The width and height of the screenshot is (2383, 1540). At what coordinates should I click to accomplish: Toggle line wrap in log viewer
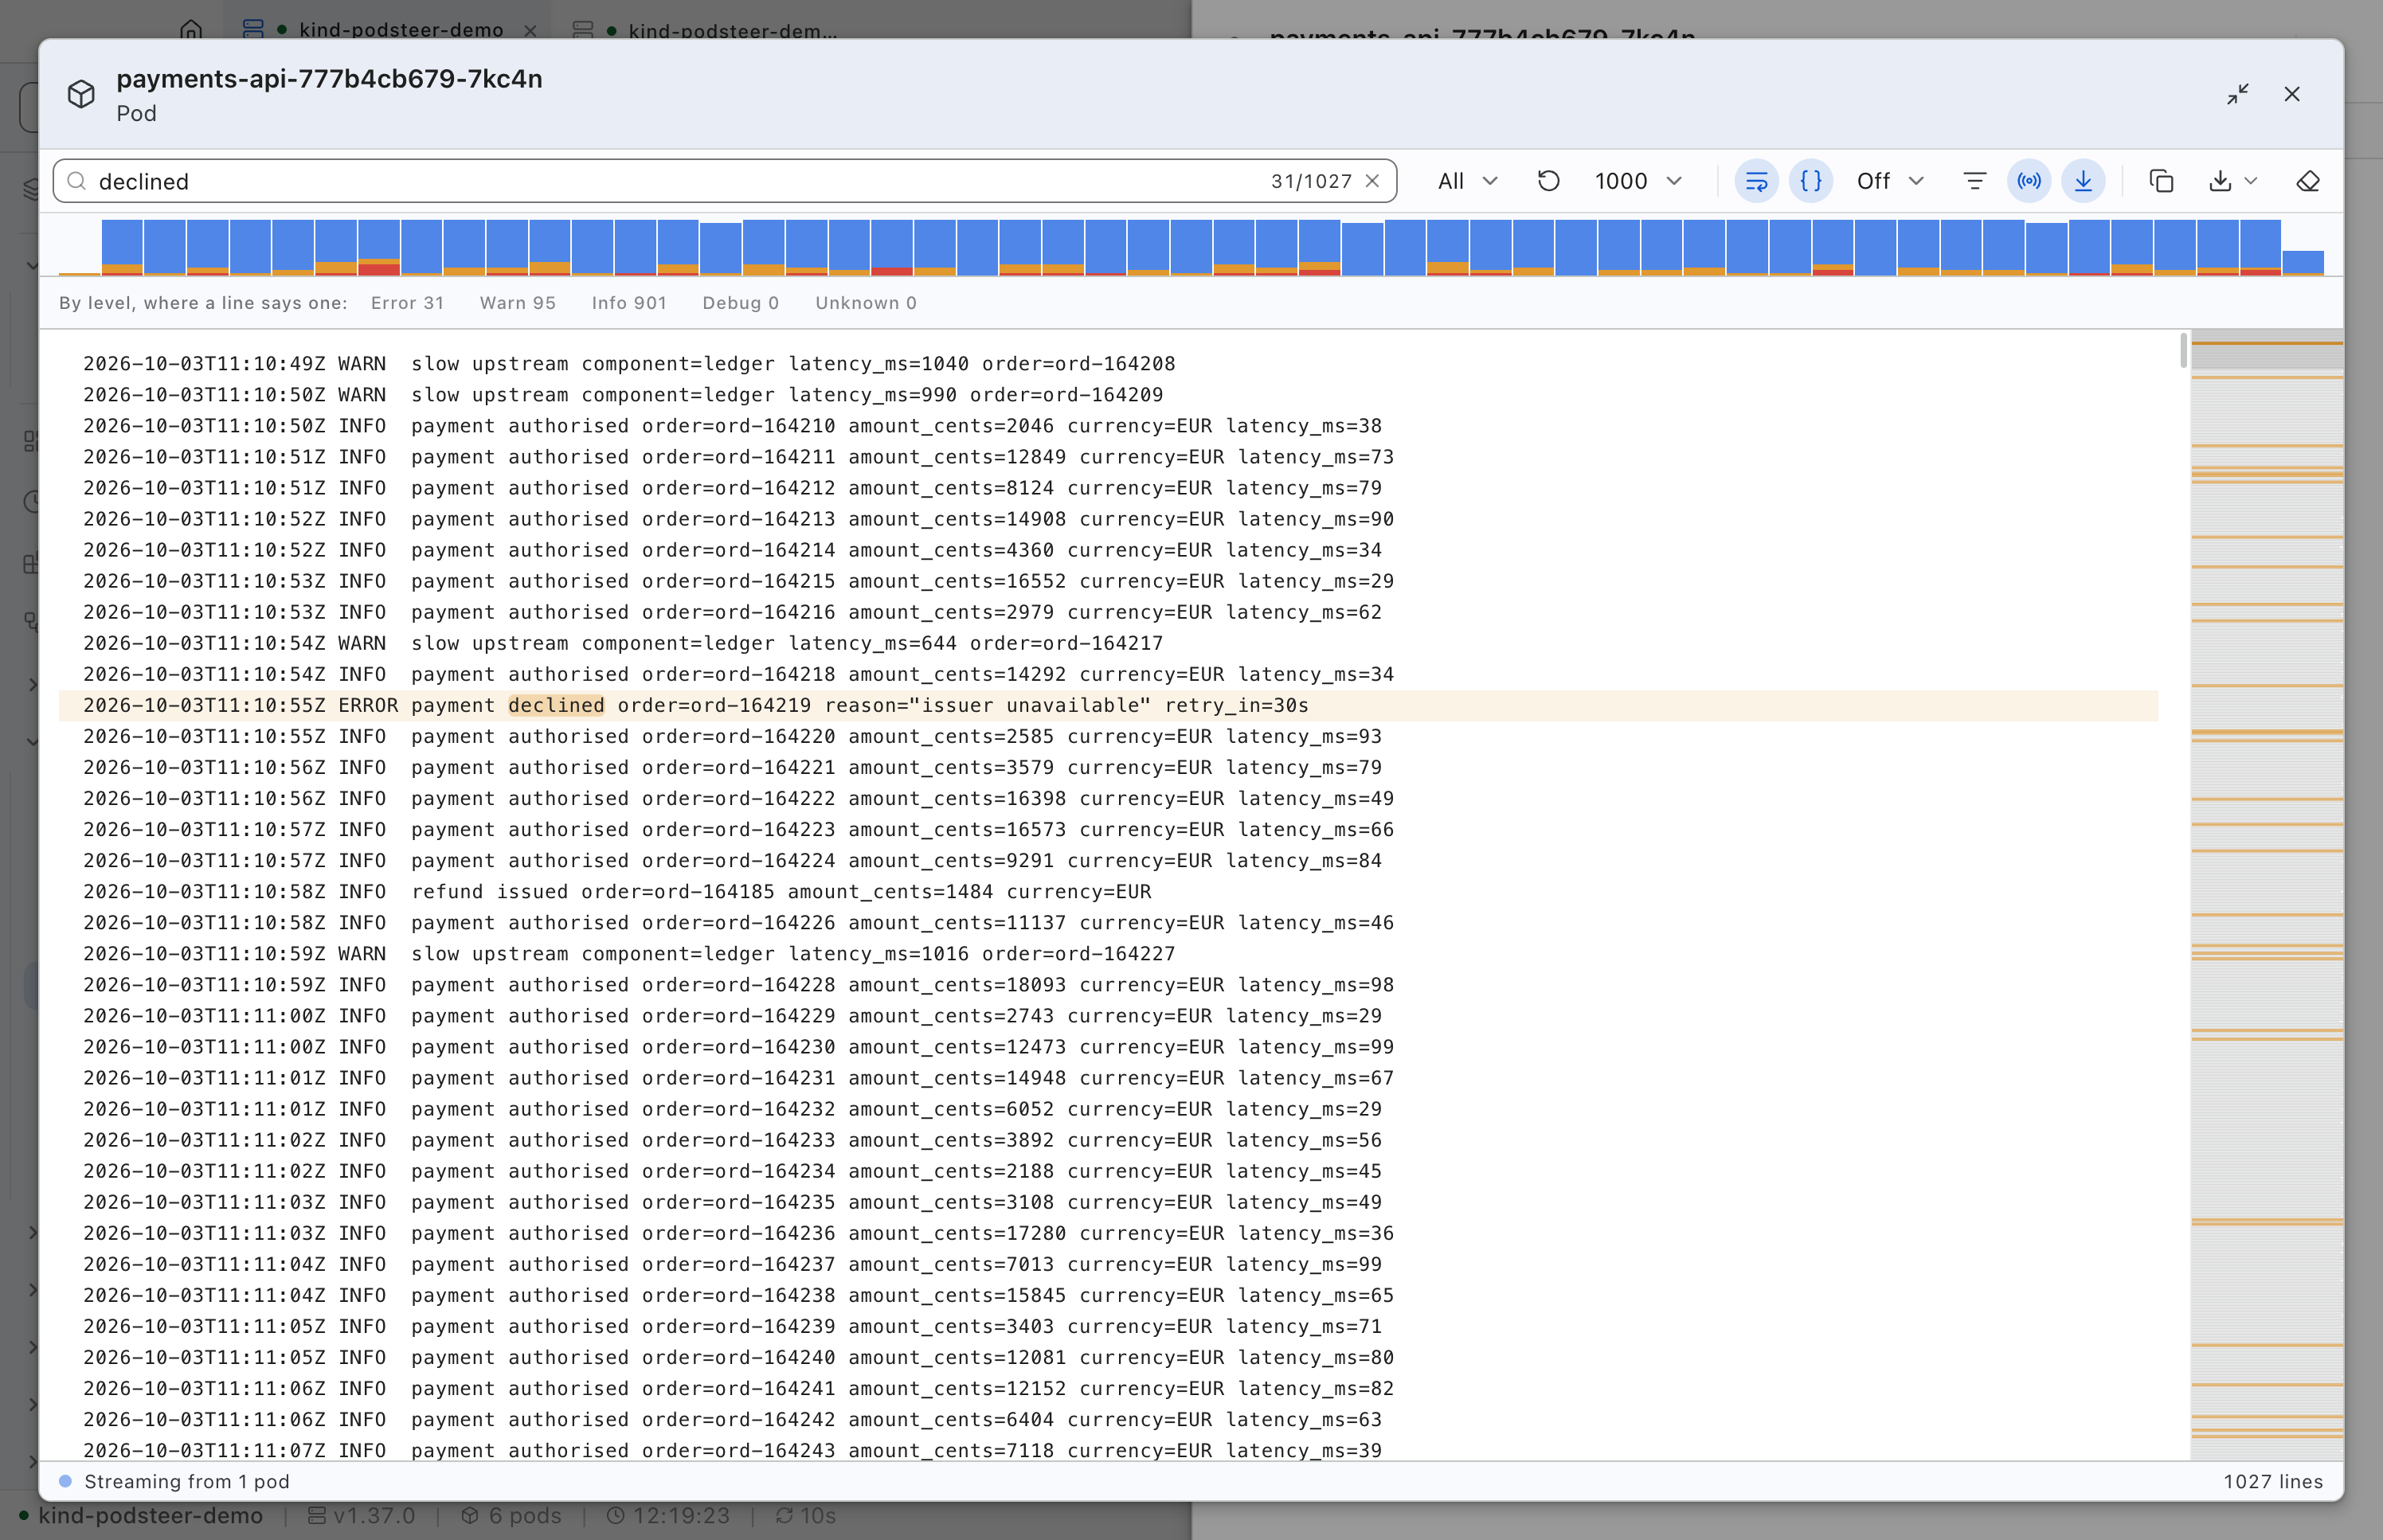[x=1756, y=181]
